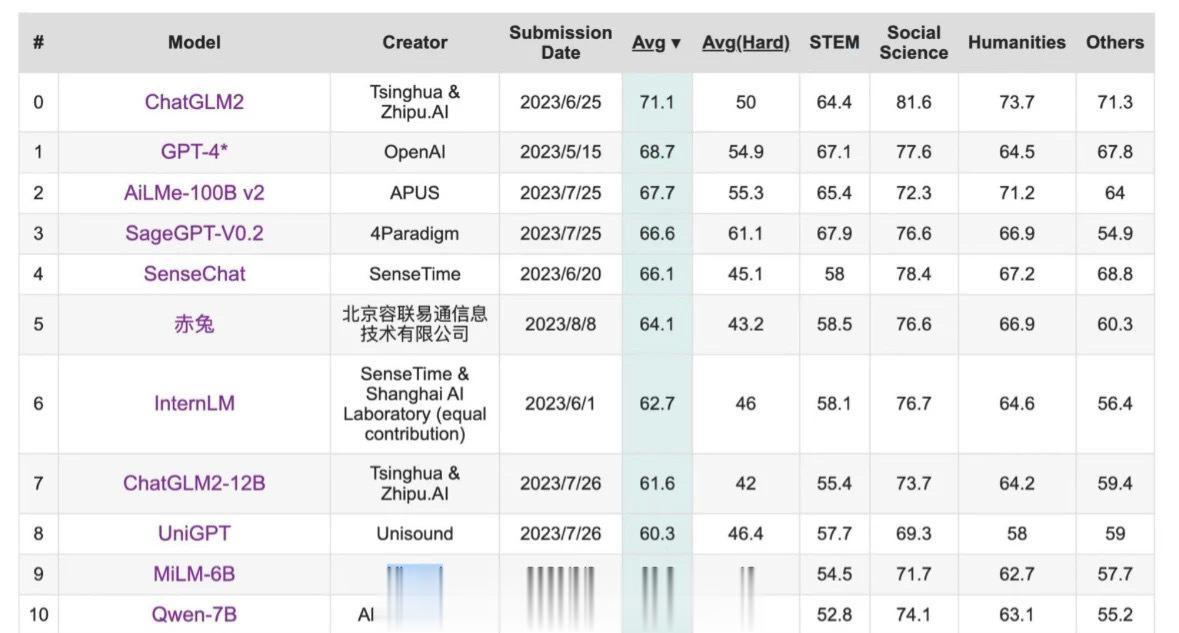The image size is (1179, 633).
Task: Select the AiLMe-100B v2 model
Action: (193, 190)
